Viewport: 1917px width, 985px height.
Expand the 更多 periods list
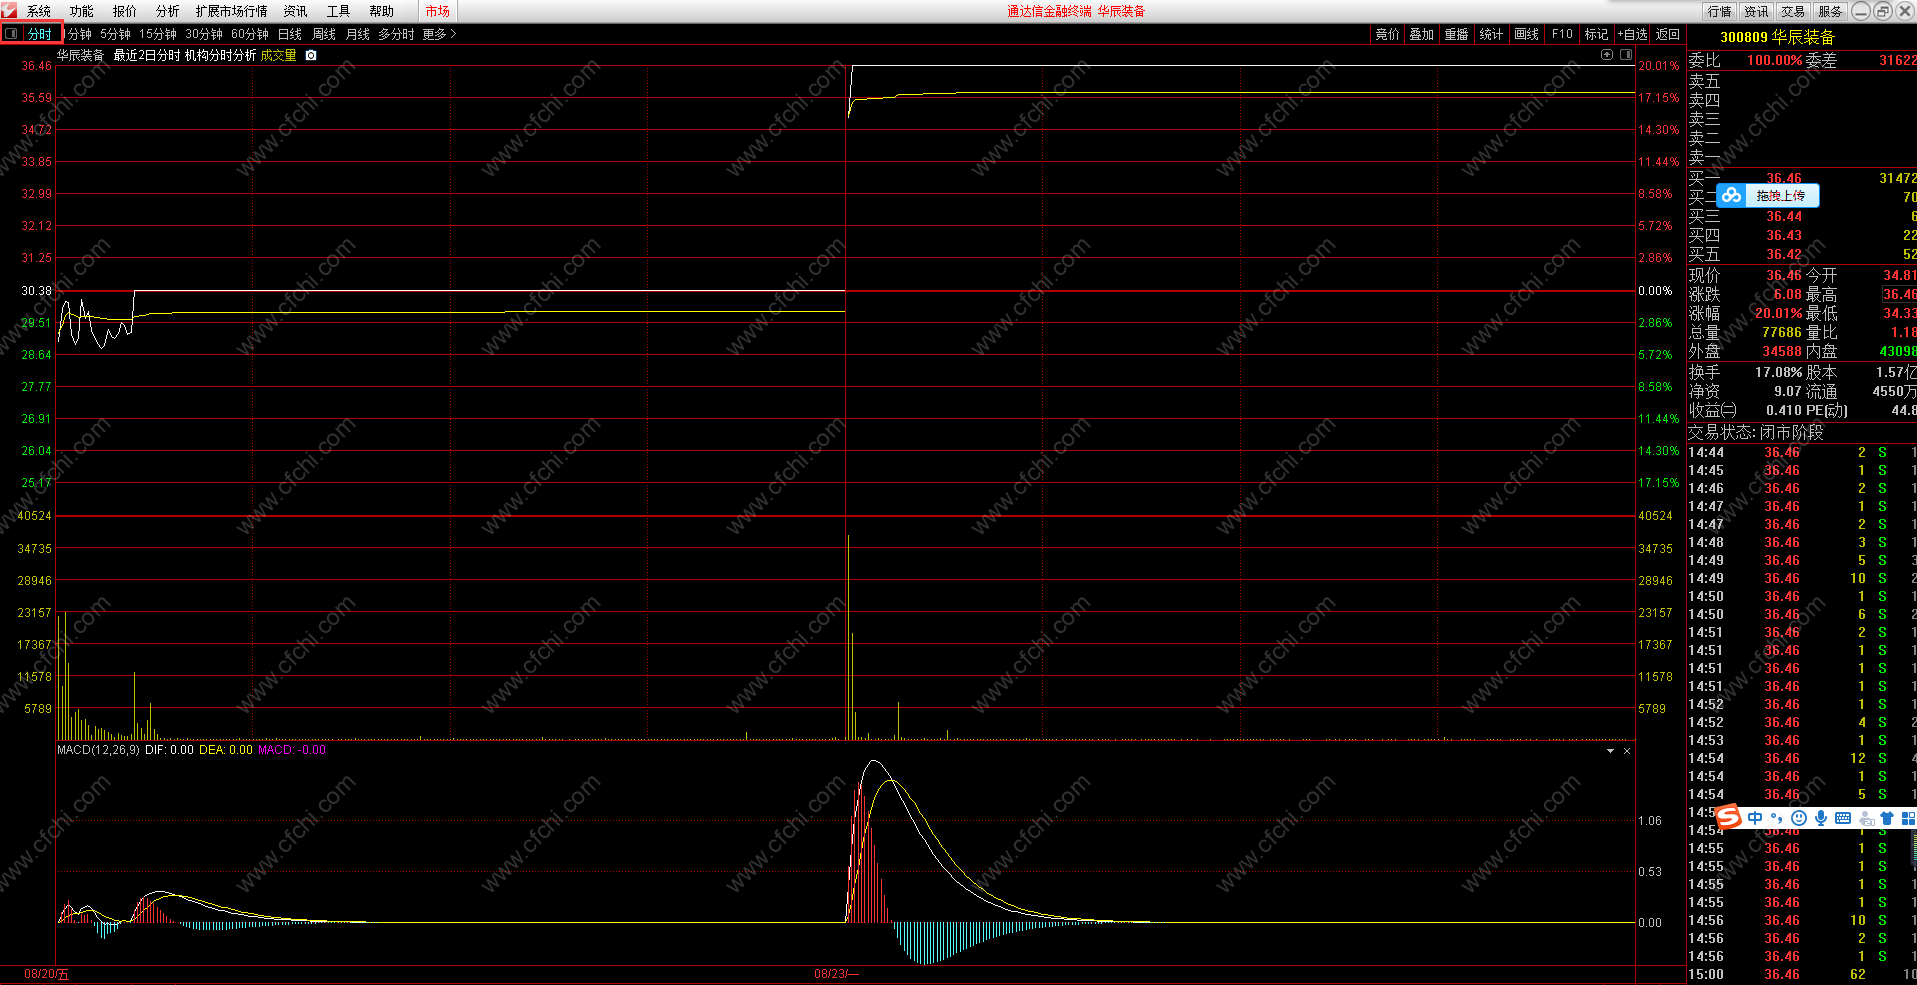point(439,34)
